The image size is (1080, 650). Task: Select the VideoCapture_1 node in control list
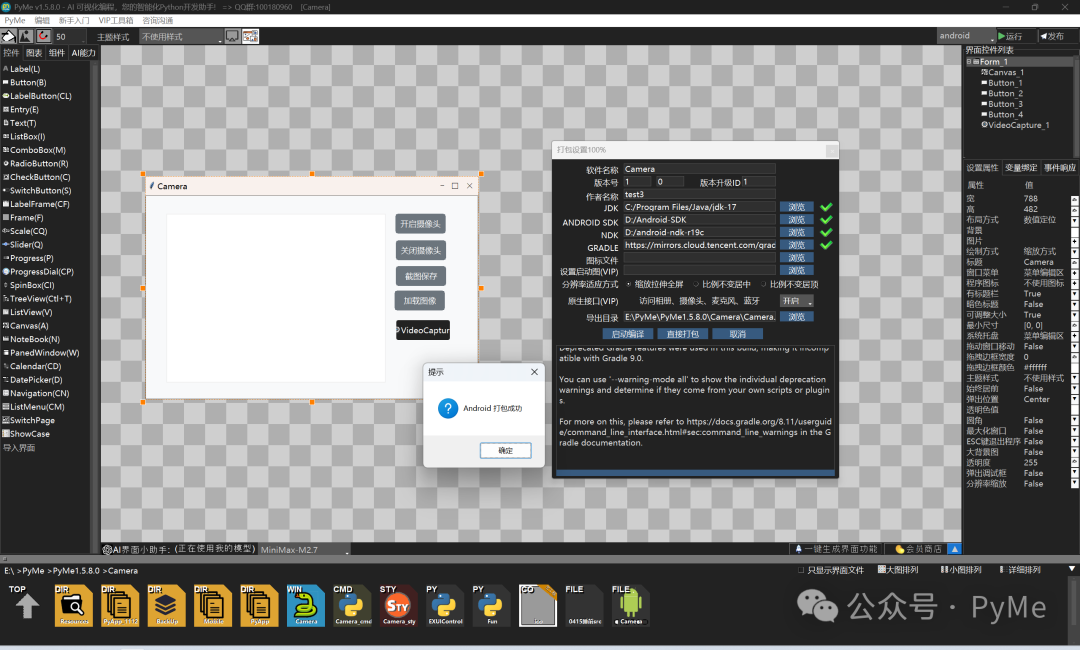1015,125
